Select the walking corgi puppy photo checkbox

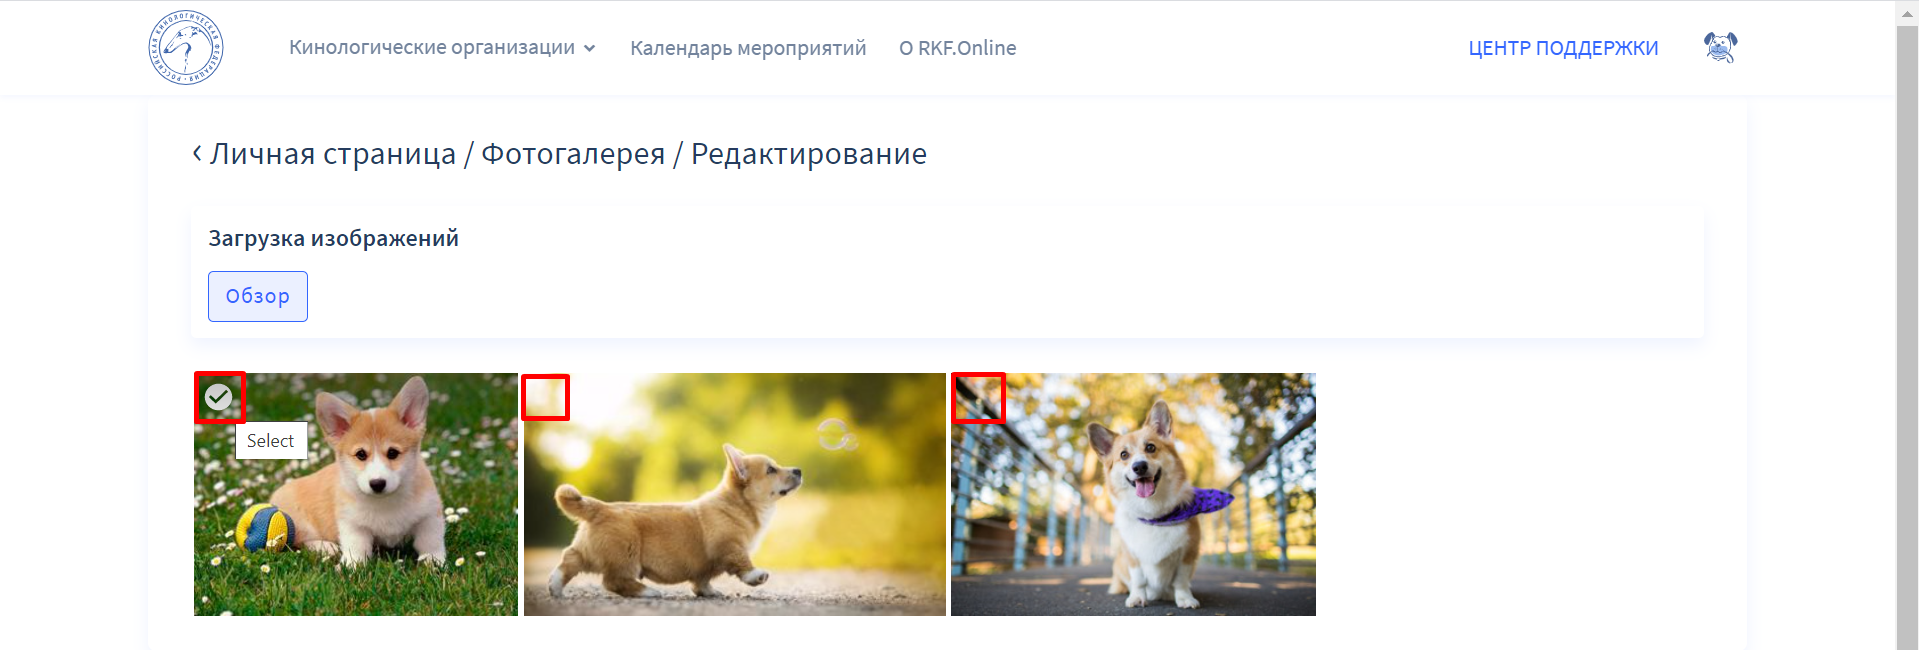[x=546, y=397]
